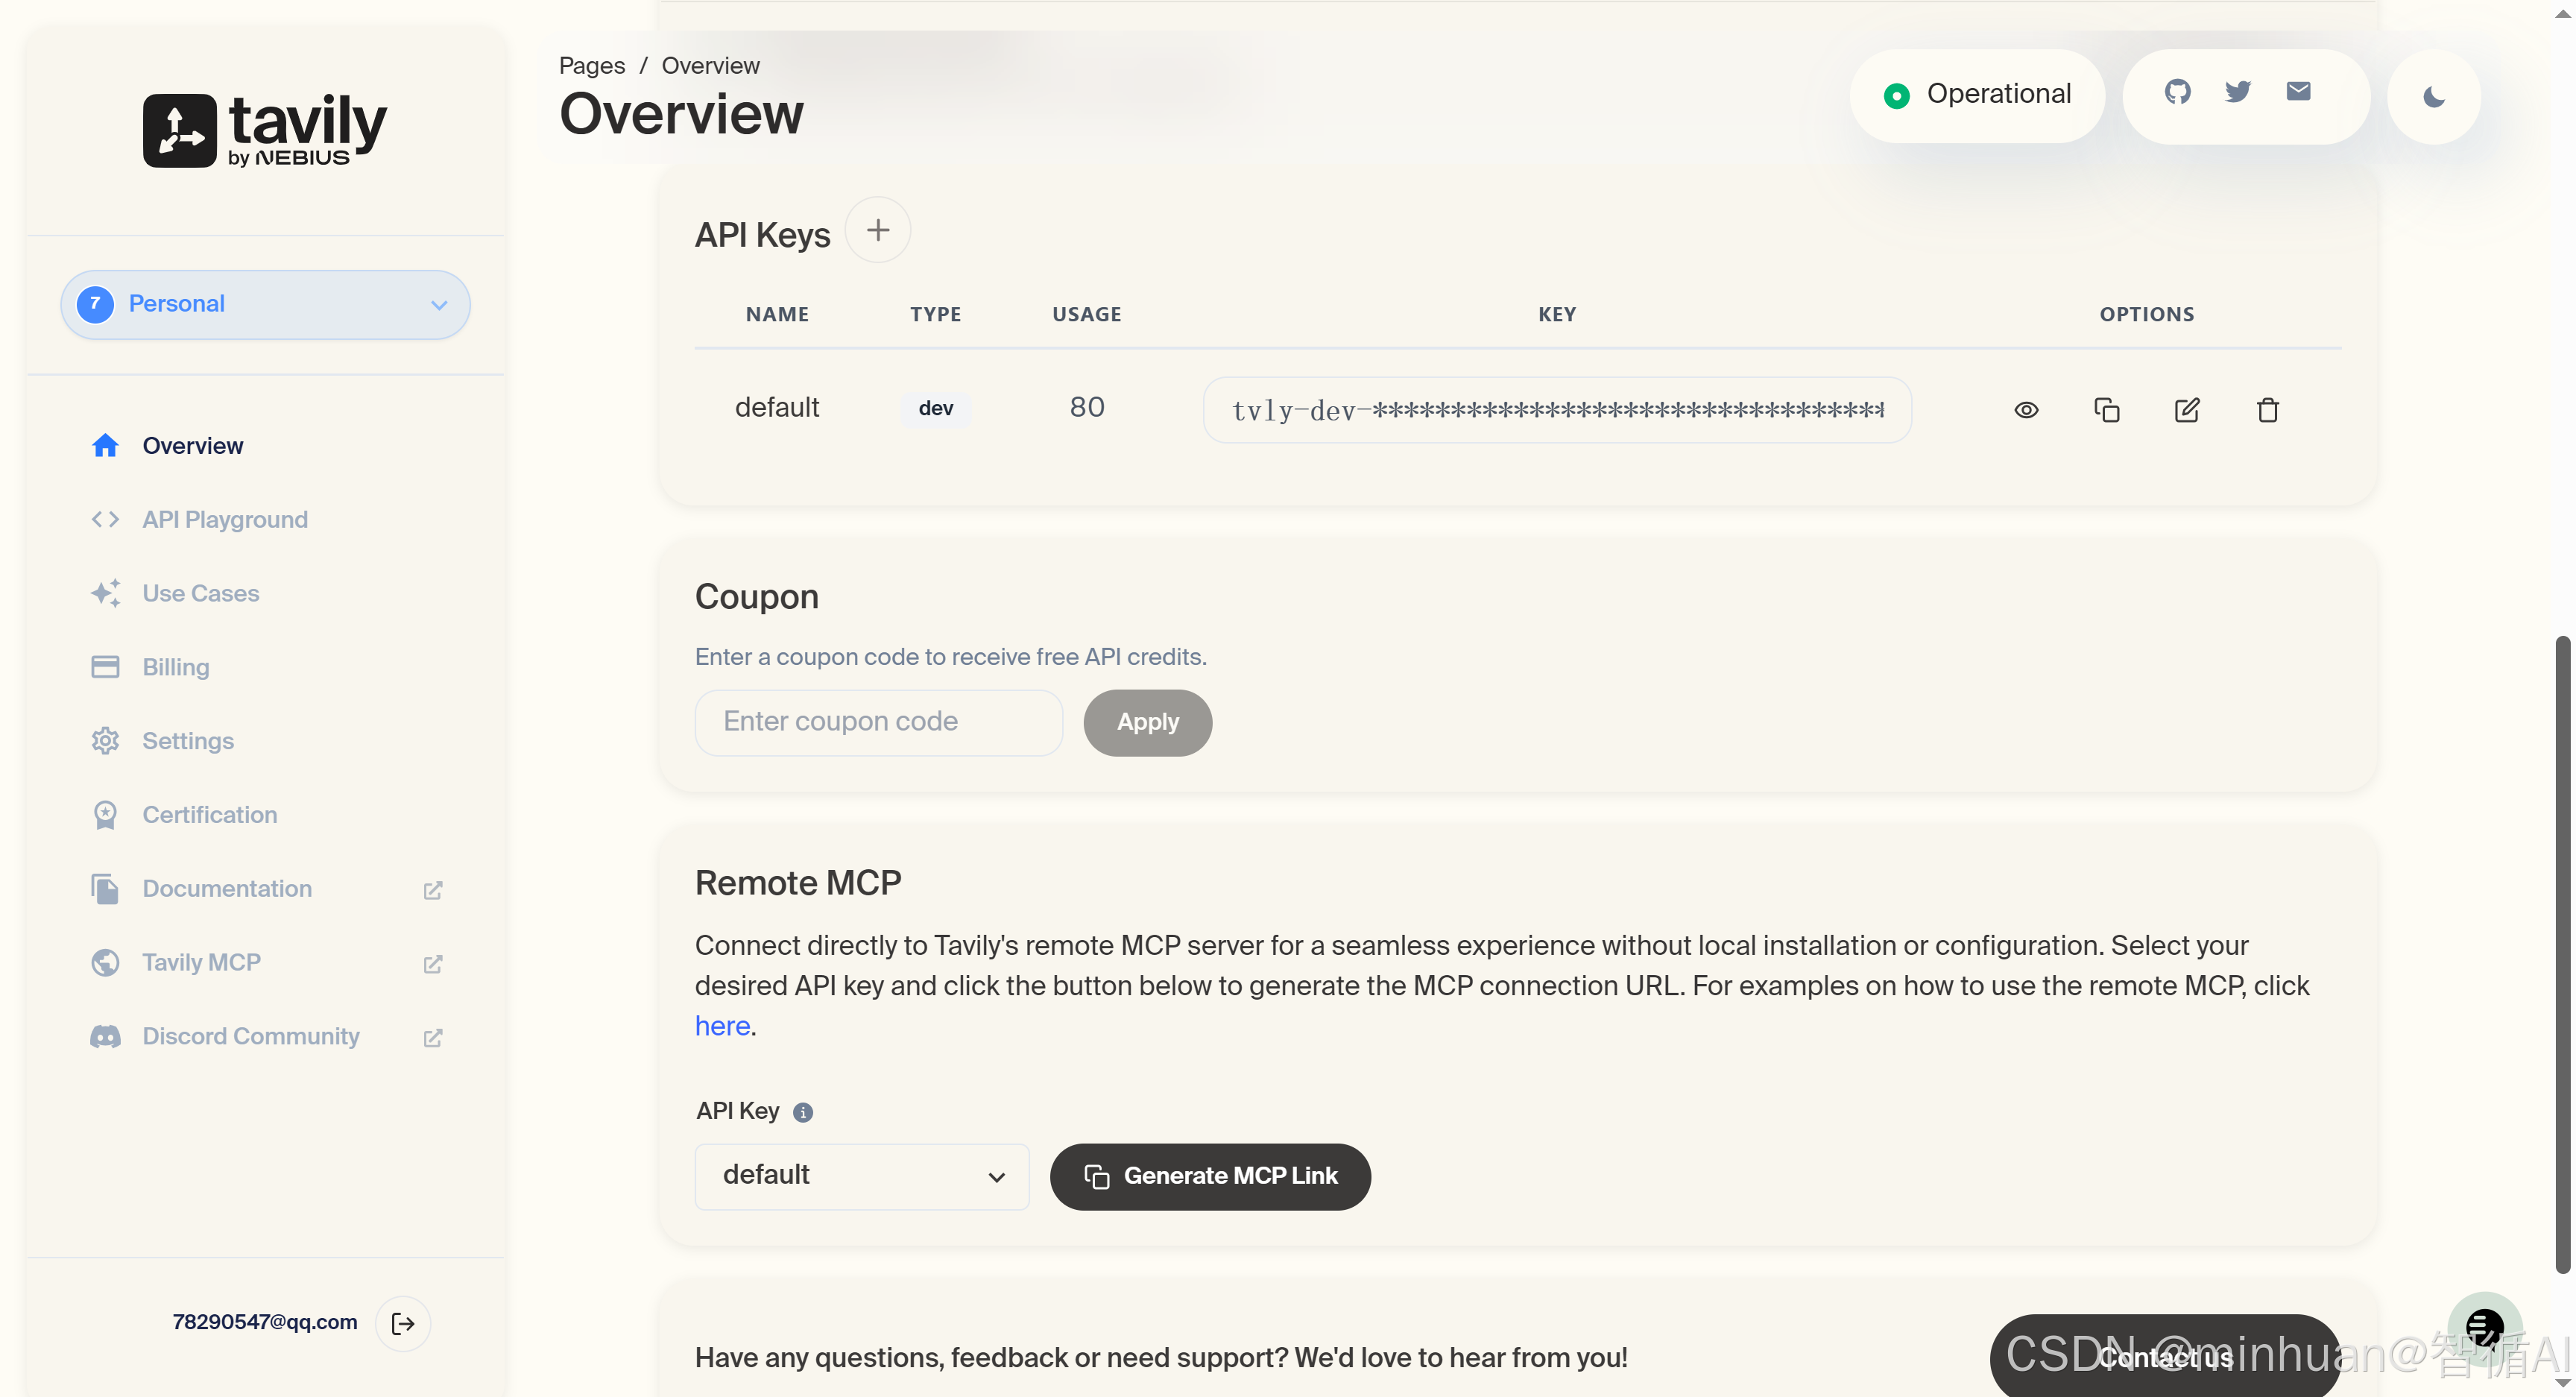Click the API Key info tooltip icon
The height and width of the screenshot is (1397, 2576).
click(803, 1112)
